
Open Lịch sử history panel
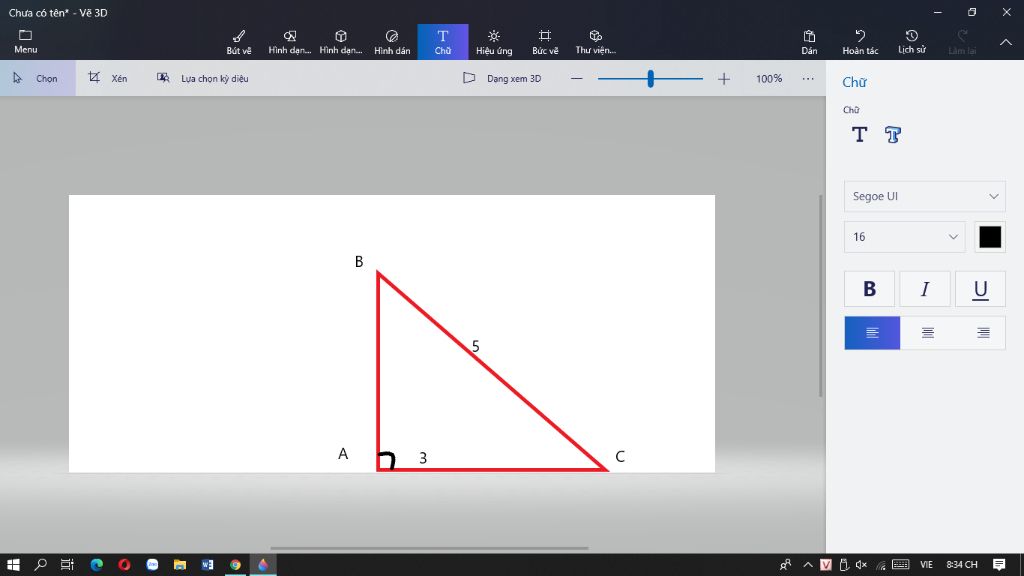click(912, 42)
